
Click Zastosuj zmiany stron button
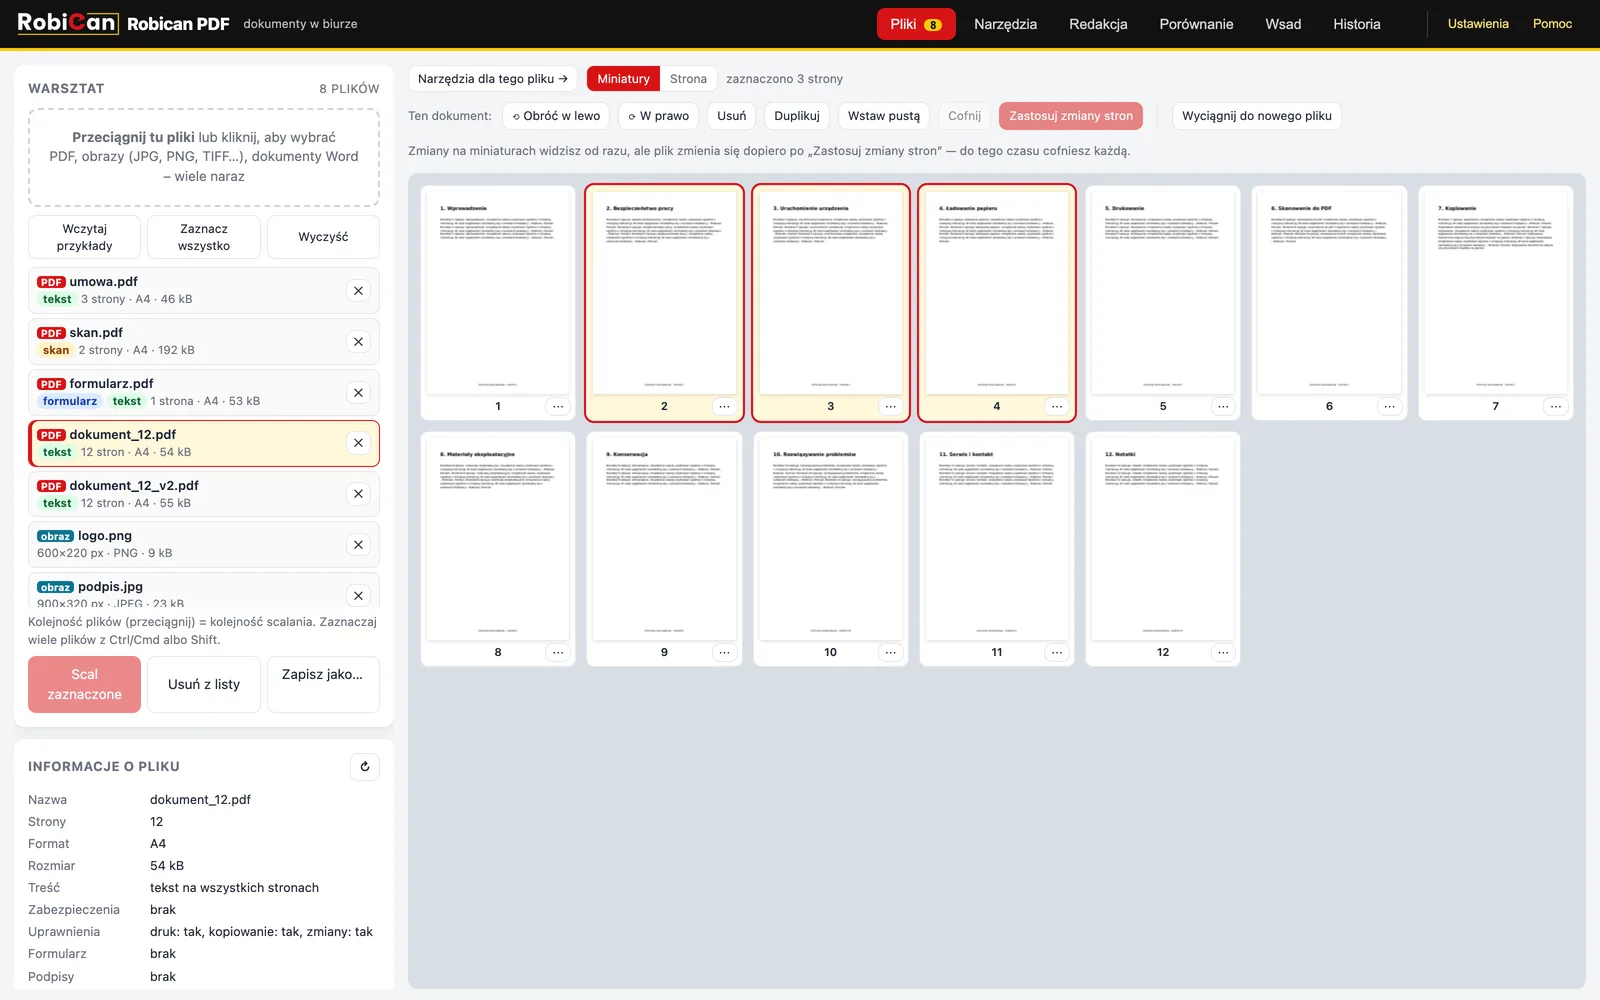tap(1071, 116)
